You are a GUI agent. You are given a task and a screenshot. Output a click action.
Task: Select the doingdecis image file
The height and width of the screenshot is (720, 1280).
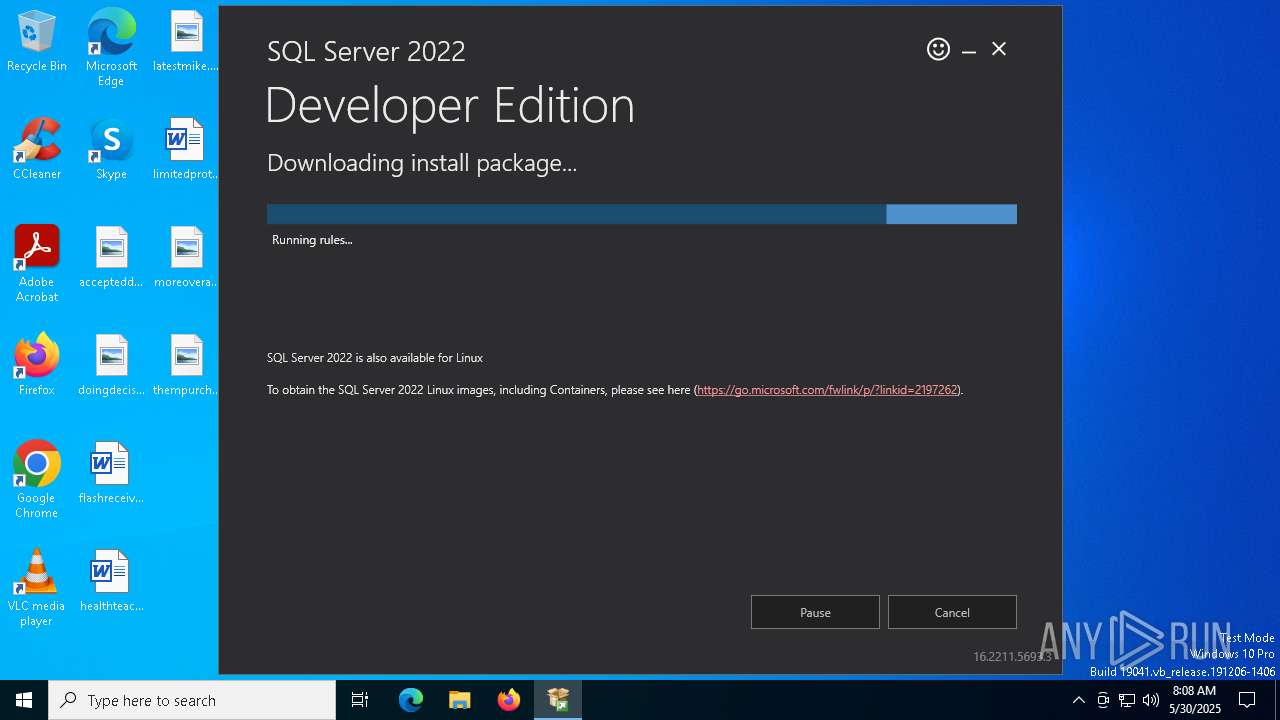(x=111, y=366)
